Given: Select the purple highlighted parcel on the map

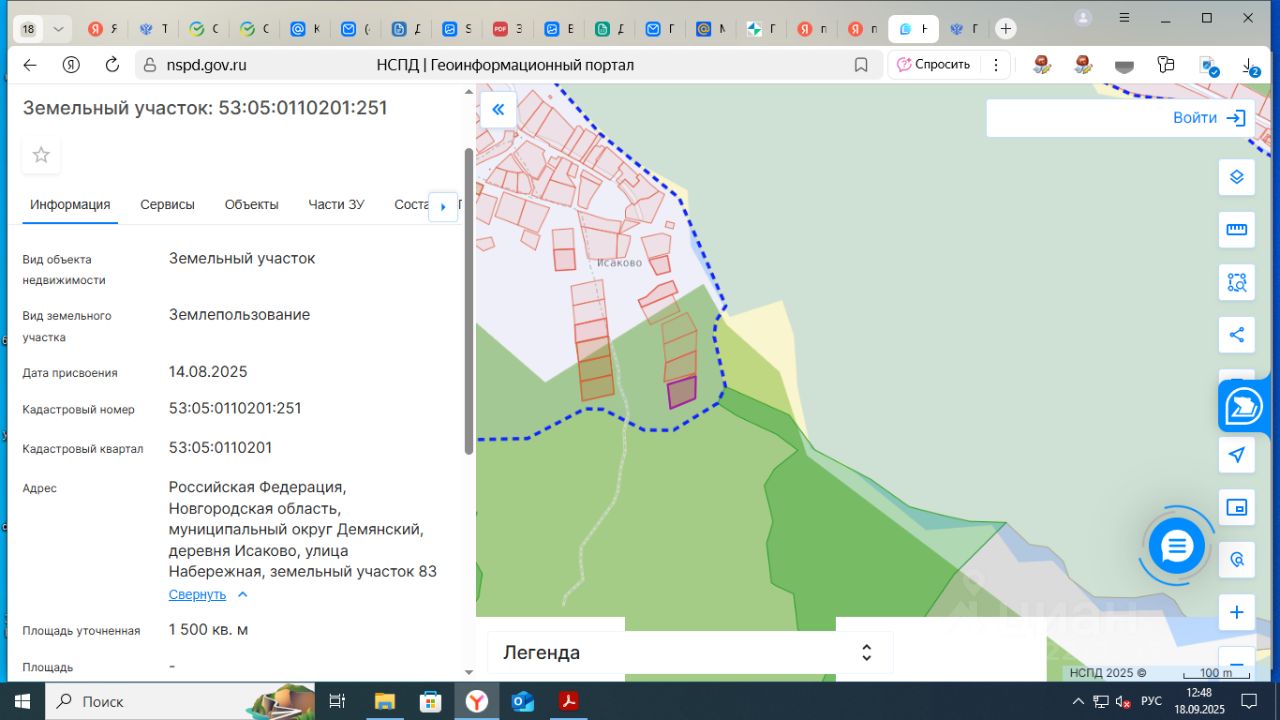Looking at the screenshot, I should (682, 393).
